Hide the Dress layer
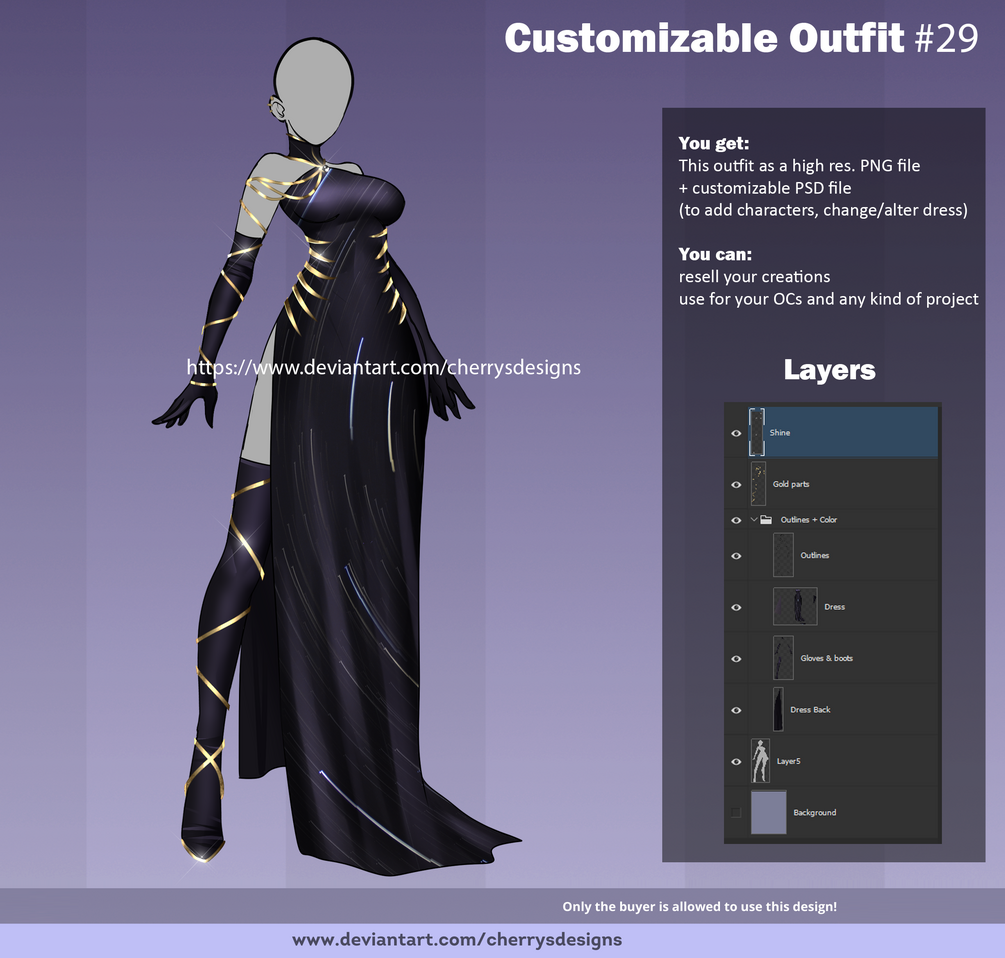Viewport: 1005px width, 958px height. pos(736,607)
